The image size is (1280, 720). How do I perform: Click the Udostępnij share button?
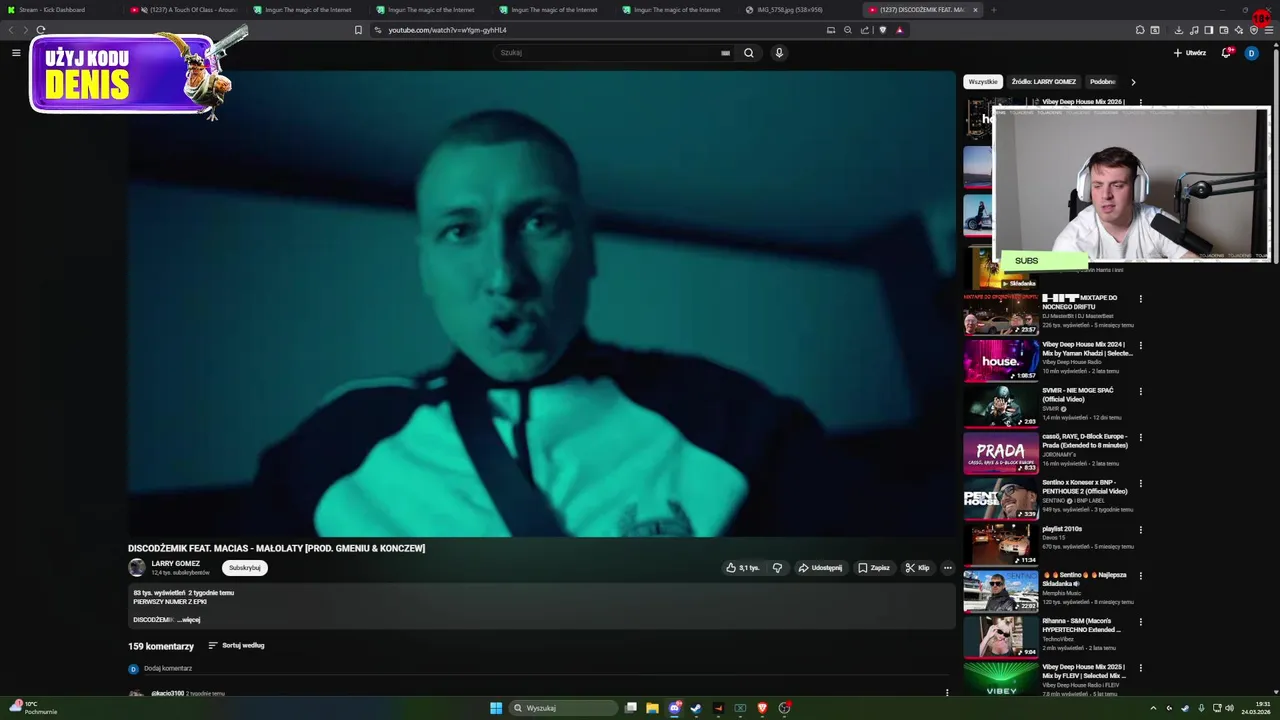coord(820,568)
